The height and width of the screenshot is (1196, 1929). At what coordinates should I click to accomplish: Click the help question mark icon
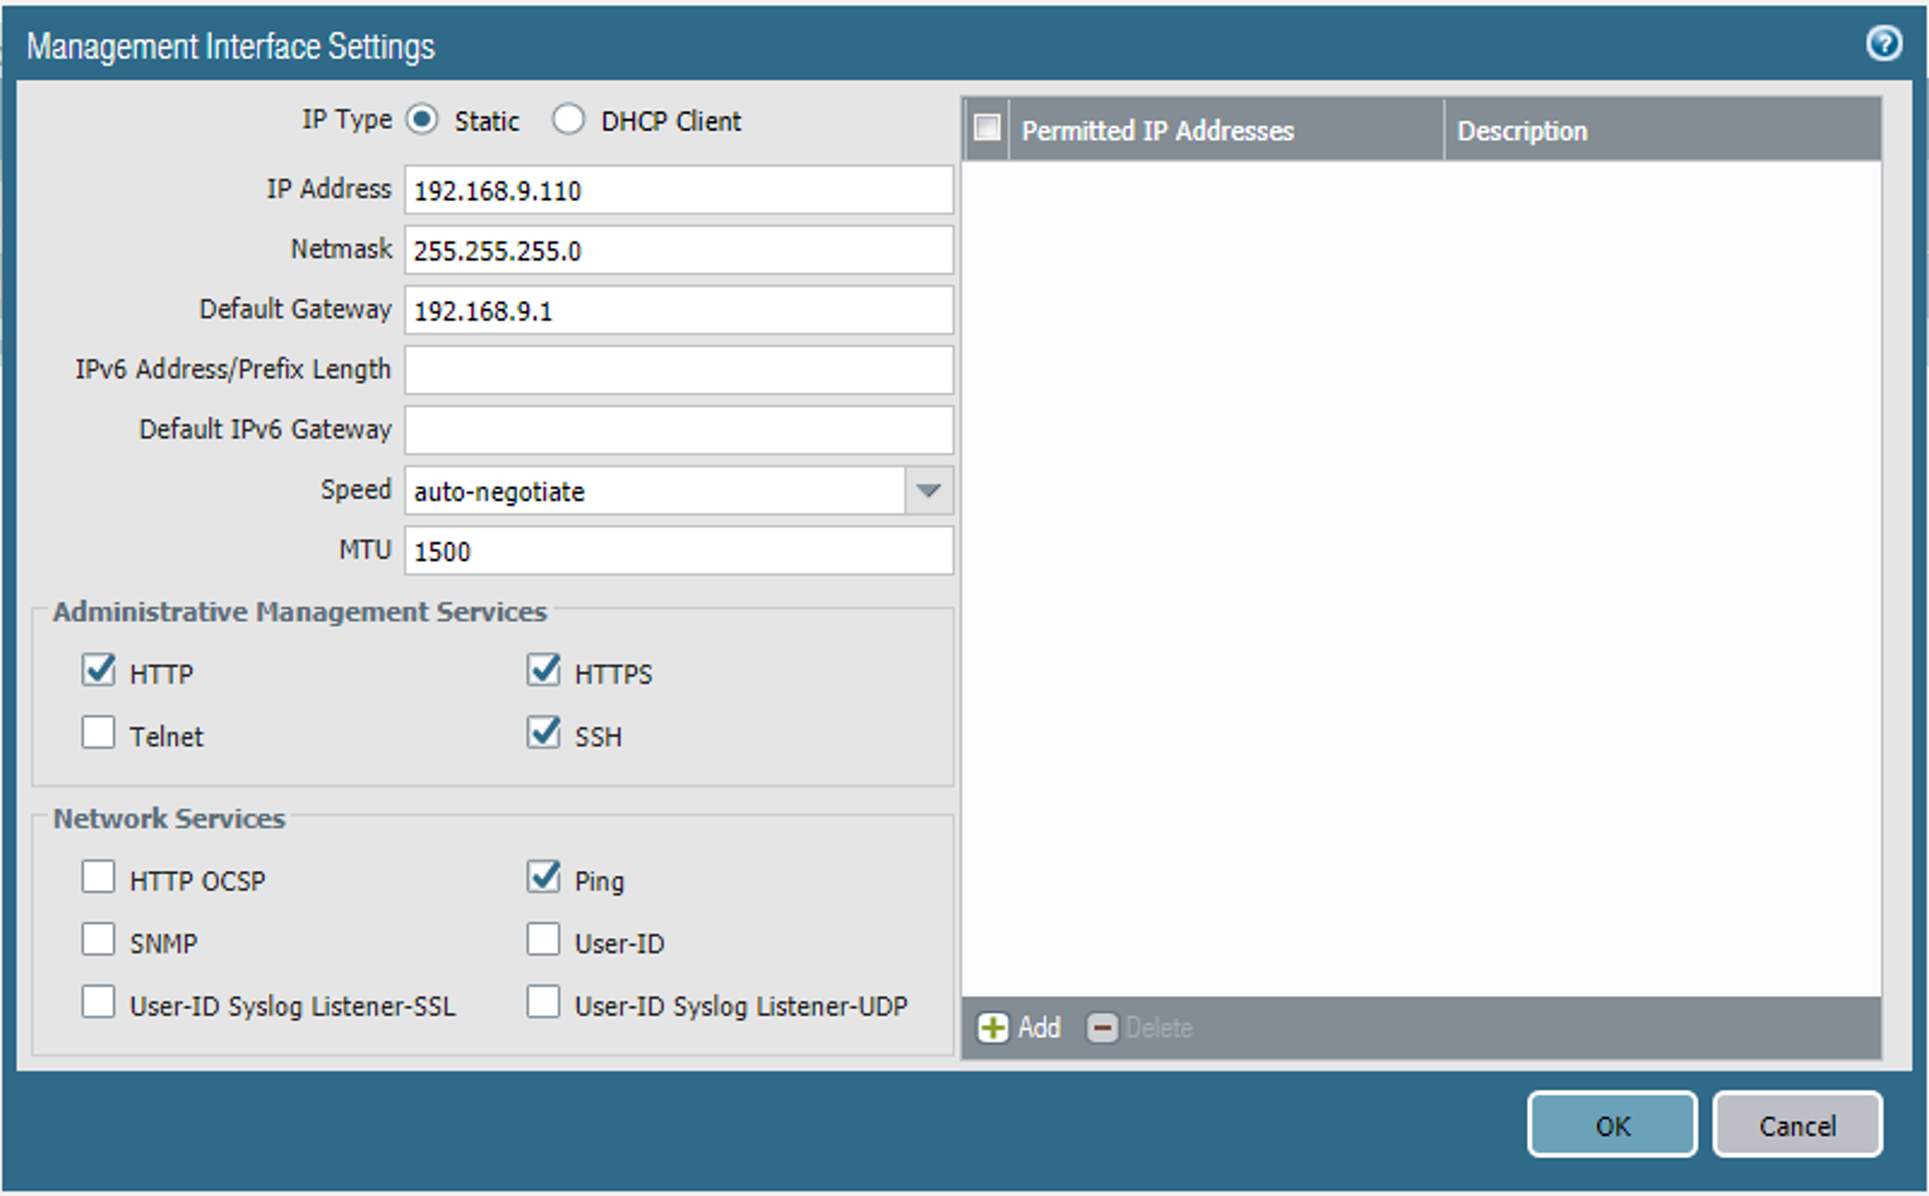pyautogui.click(x=1885, y=44)
